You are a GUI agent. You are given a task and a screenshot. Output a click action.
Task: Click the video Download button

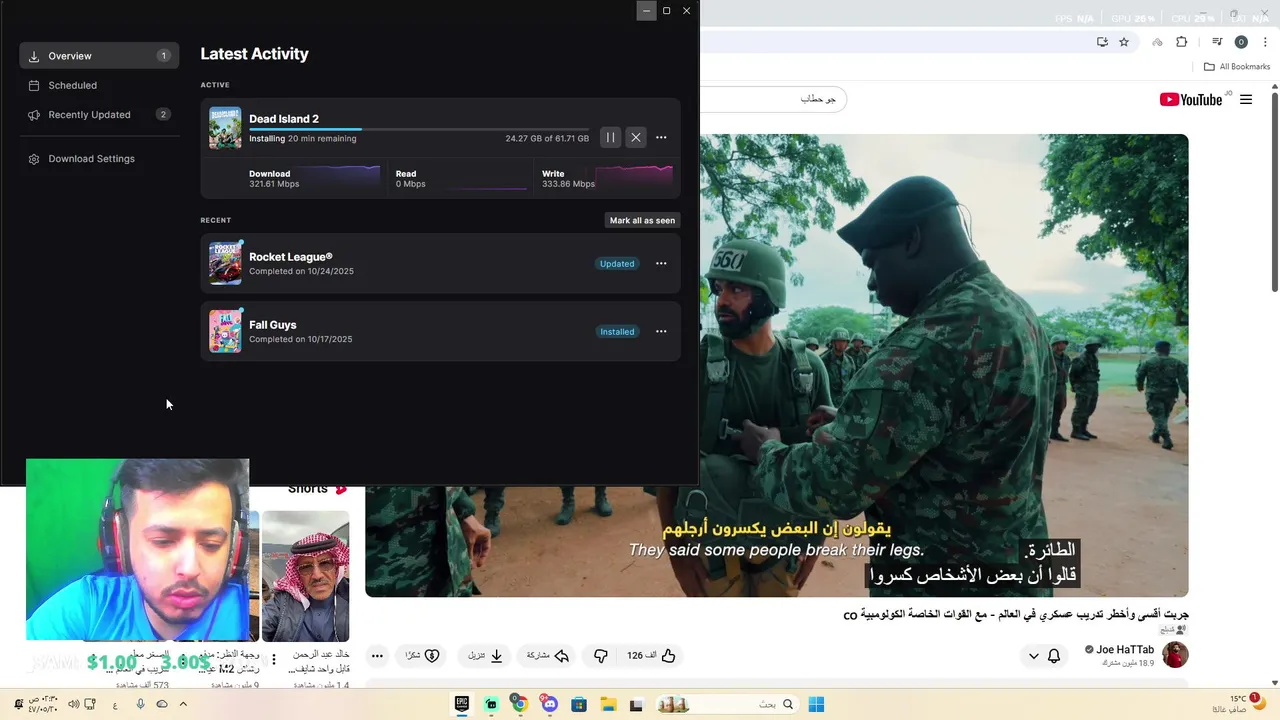tap(485, 656)
